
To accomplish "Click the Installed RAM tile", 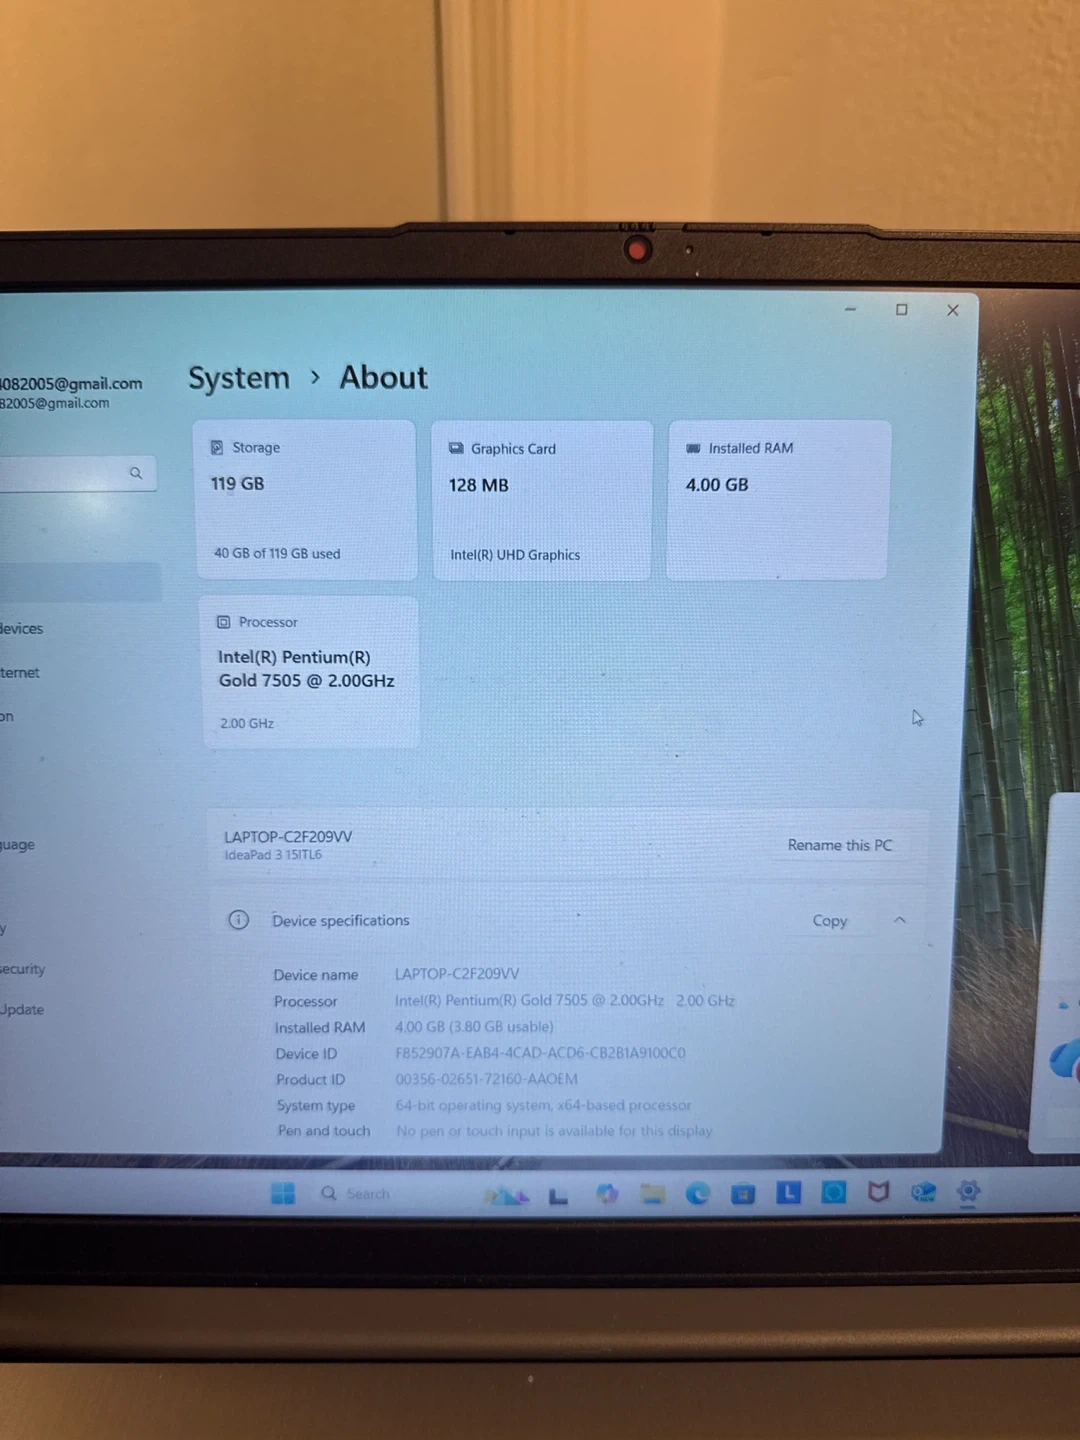I will pos(778,500).
